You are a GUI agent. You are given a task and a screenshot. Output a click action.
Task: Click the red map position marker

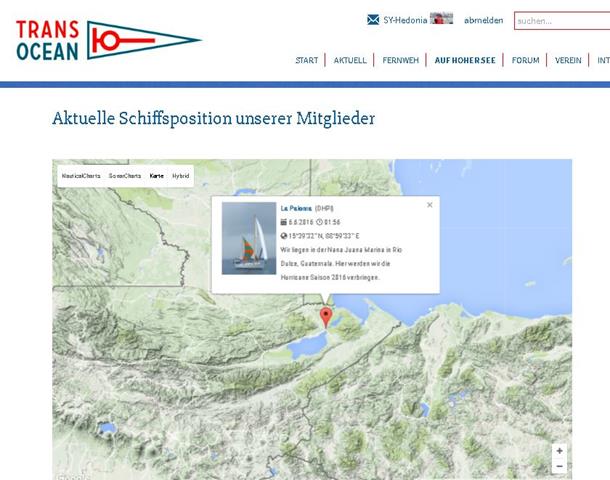click(x=325, y=317)
